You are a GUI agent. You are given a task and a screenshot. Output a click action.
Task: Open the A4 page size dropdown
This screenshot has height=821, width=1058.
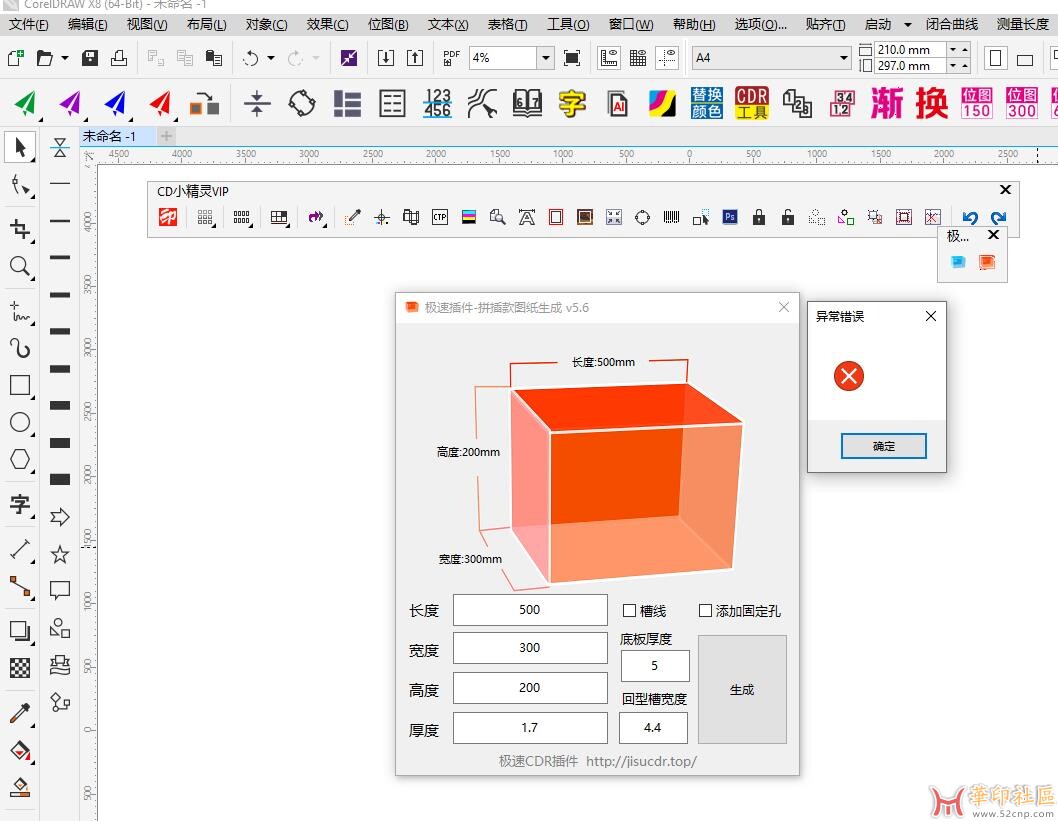coord(843,58)
